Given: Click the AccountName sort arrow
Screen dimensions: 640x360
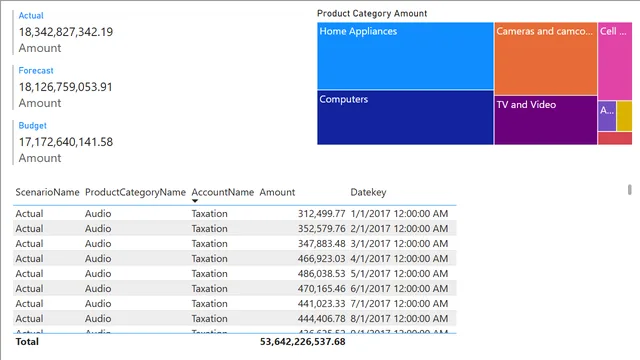Looking at the screenshot, I should coord(195,201).
